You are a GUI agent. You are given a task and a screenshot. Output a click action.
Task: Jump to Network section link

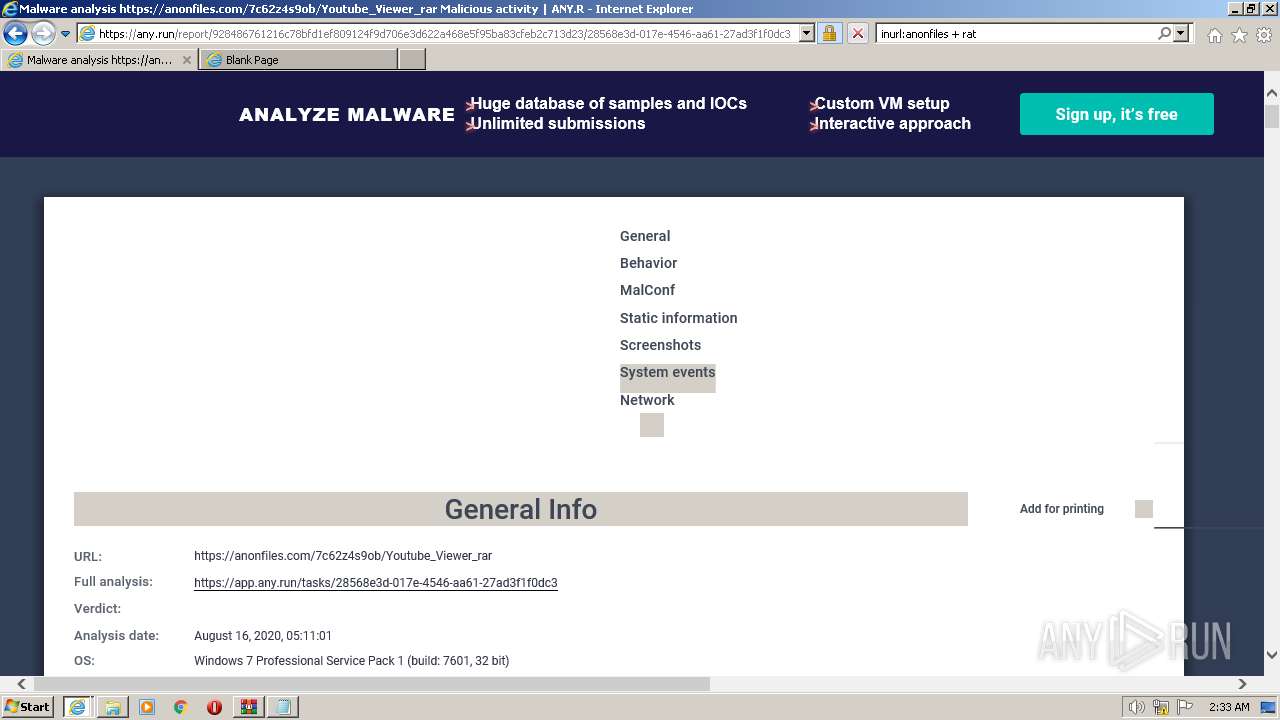[647, 400]
